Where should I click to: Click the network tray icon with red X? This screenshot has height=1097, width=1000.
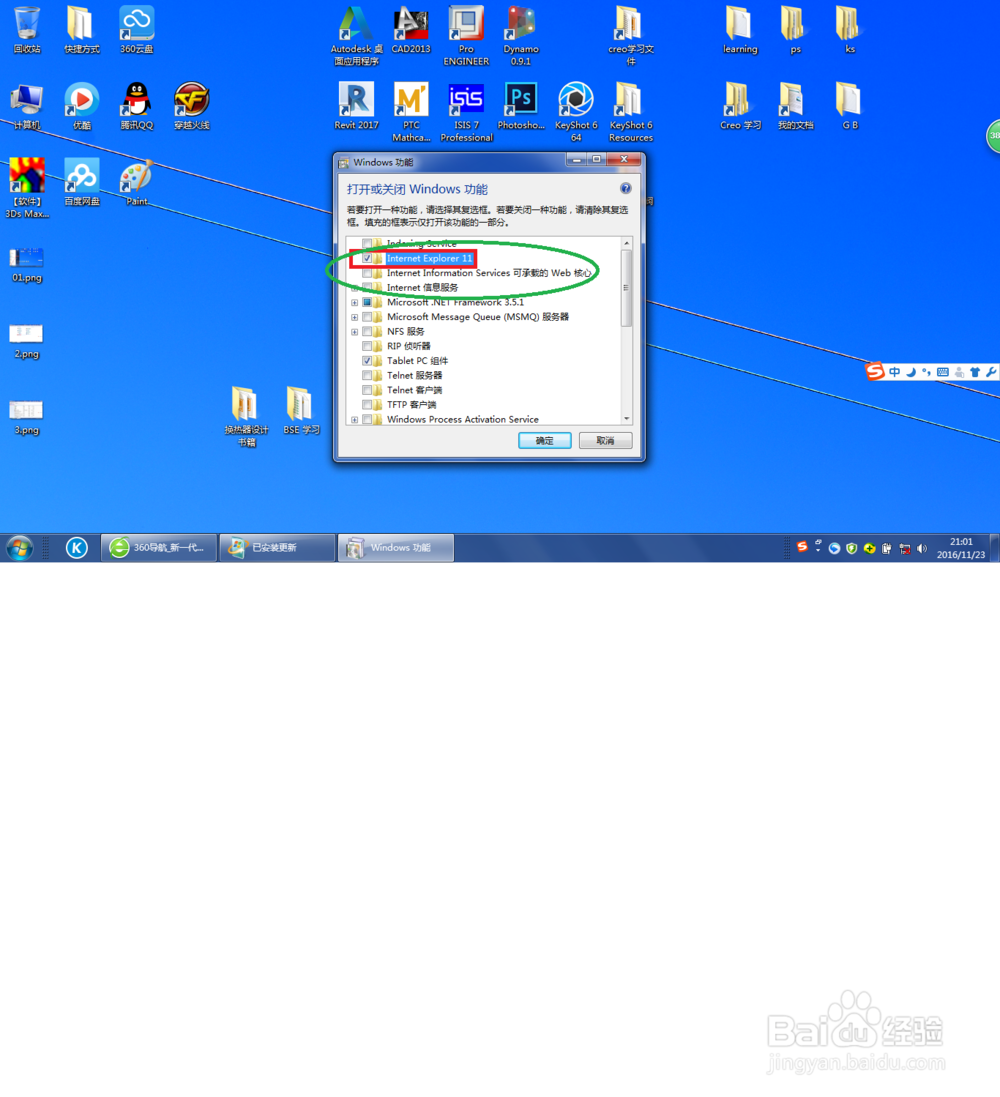pos(904,548)
